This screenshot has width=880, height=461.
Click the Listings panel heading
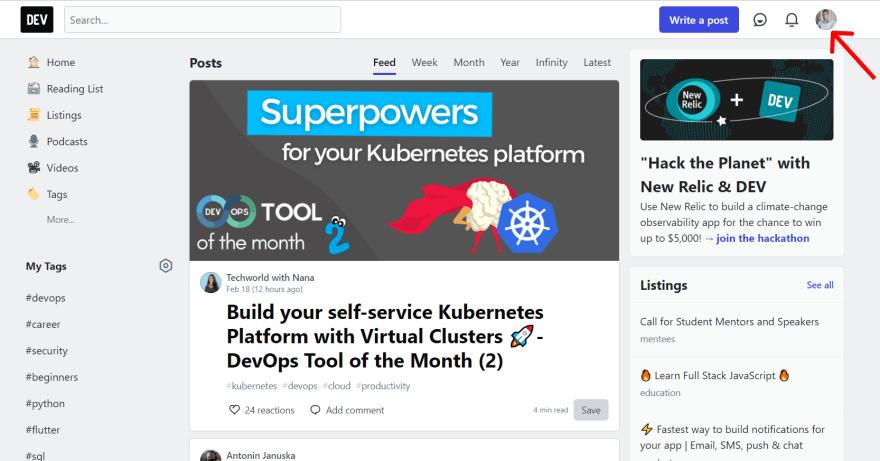tap(663, 285)
